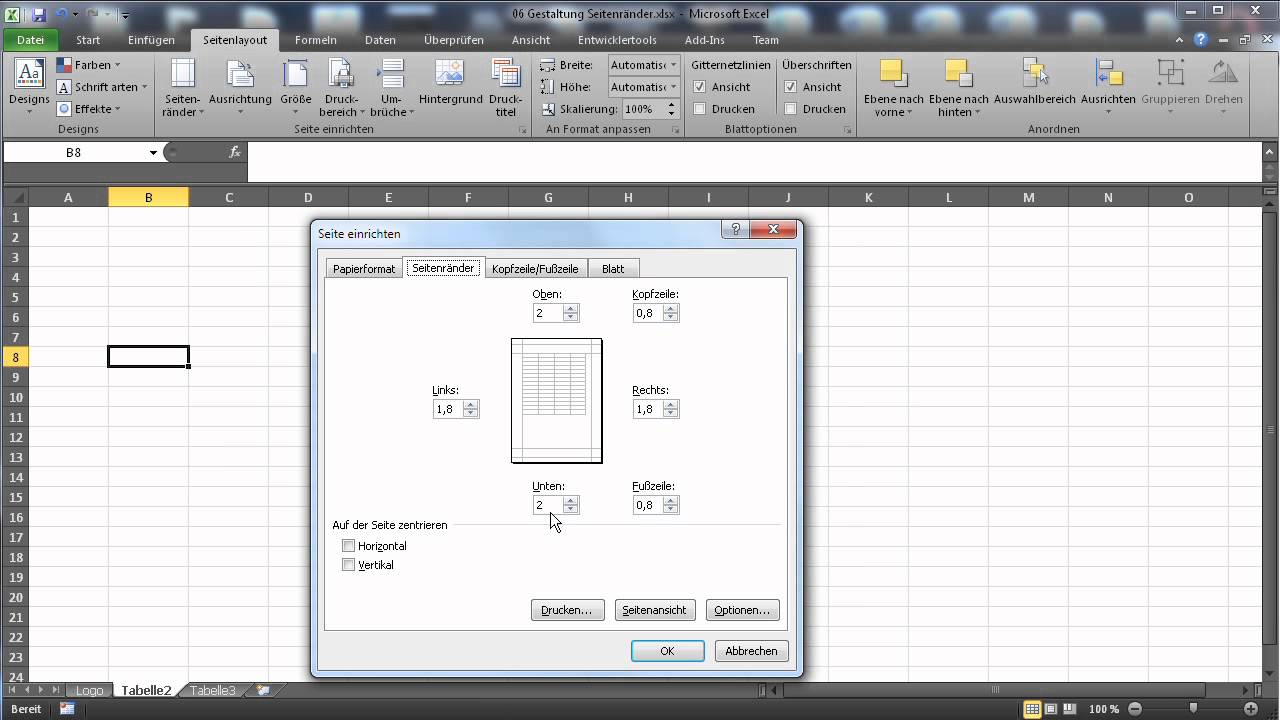The width and height of the screenshot is (1280, 720).
Task: Select column header K
Action: coord(869,198)
